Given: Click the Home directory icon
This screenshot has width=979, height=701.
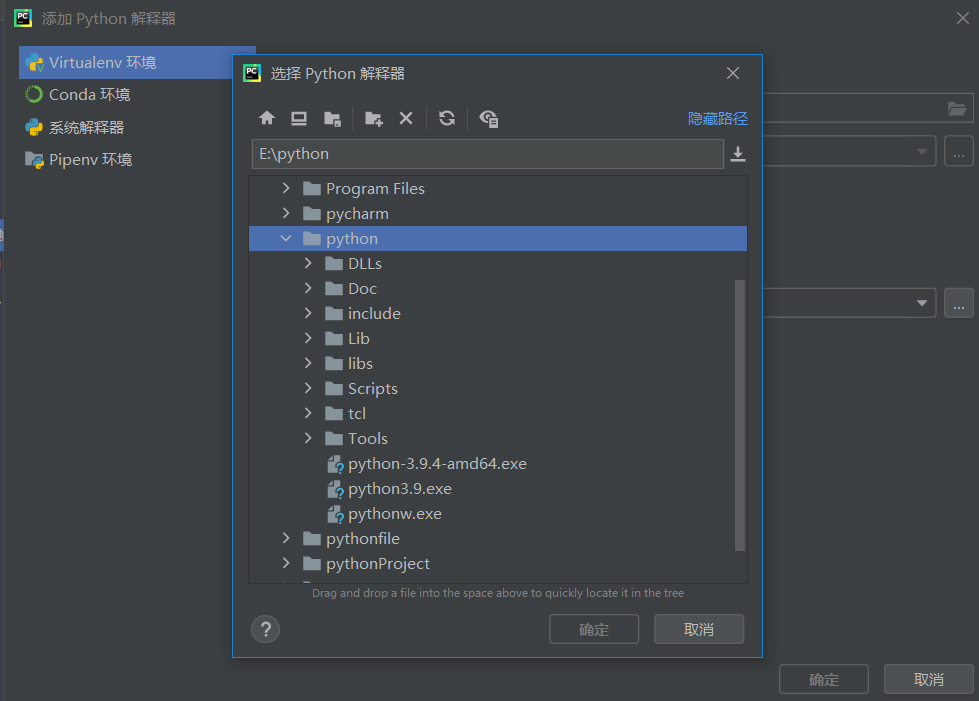Looking at the screenshot, I should (x=267, y=118).
